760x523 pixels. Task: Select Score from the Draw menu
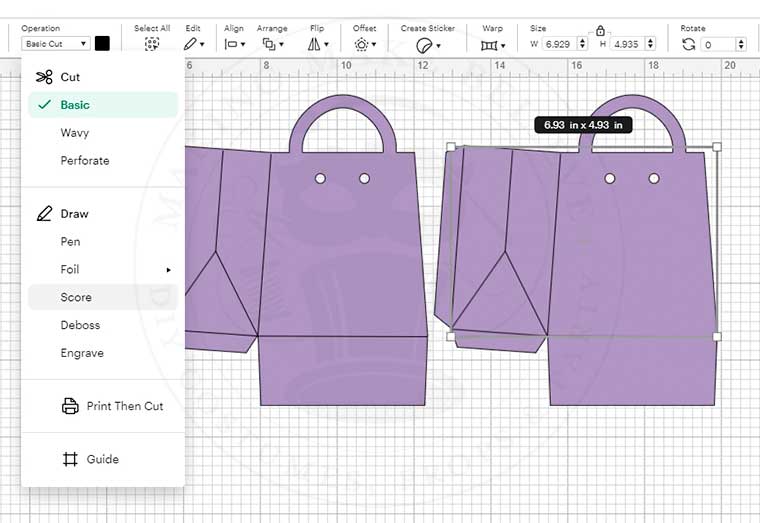(76, 297)
